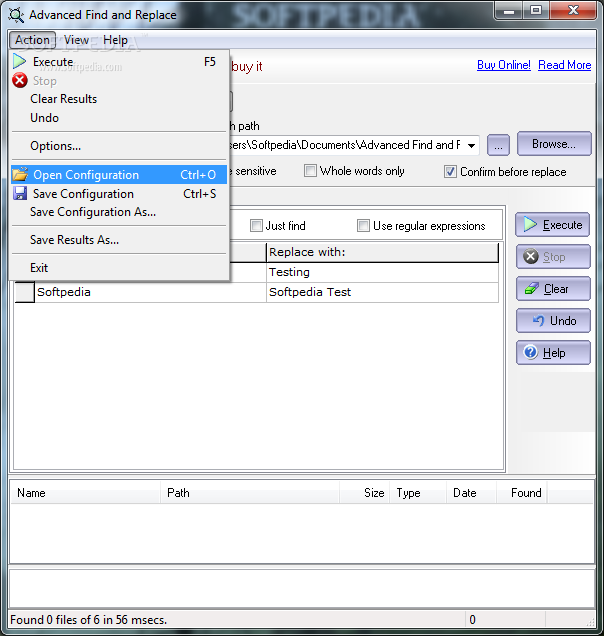Viewport: 604px width, 636px height.
Task: Click the ellipsis path button
Action: click(498, 145)
